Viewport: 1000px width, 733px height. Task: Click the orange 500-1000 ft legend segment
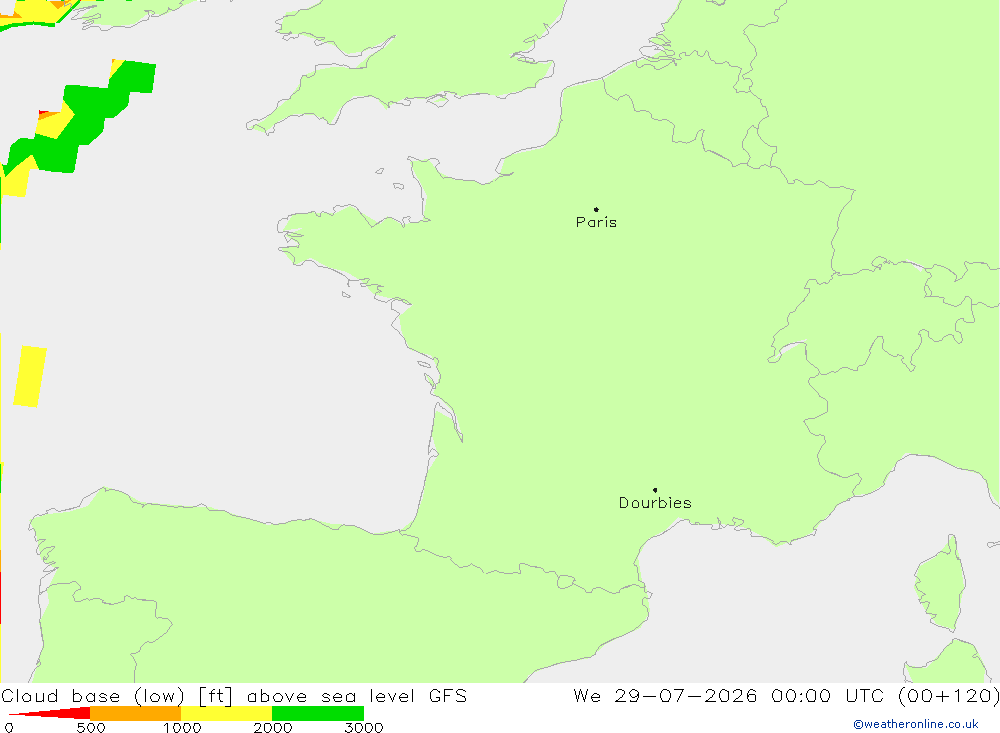(135, 713)
